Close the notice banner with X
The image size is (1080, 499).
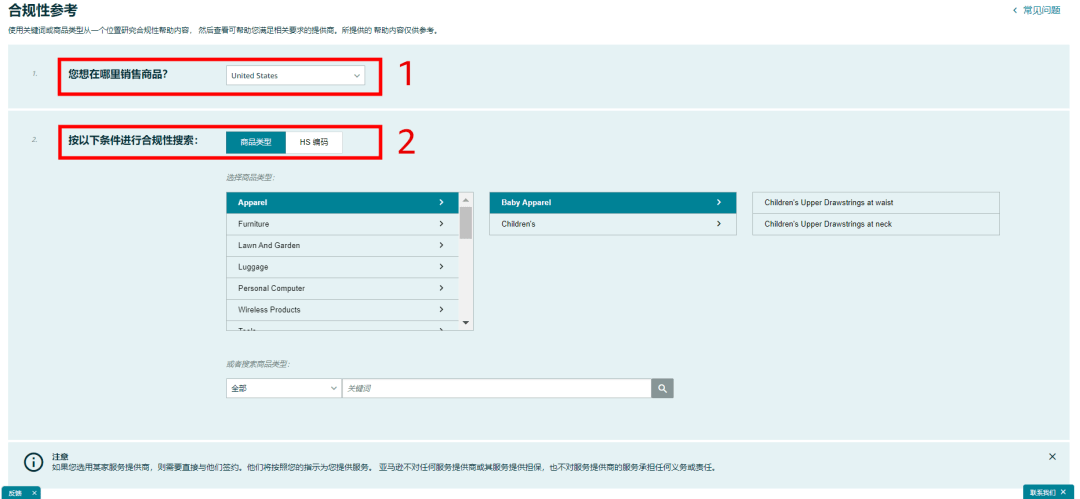(1052, 456)
